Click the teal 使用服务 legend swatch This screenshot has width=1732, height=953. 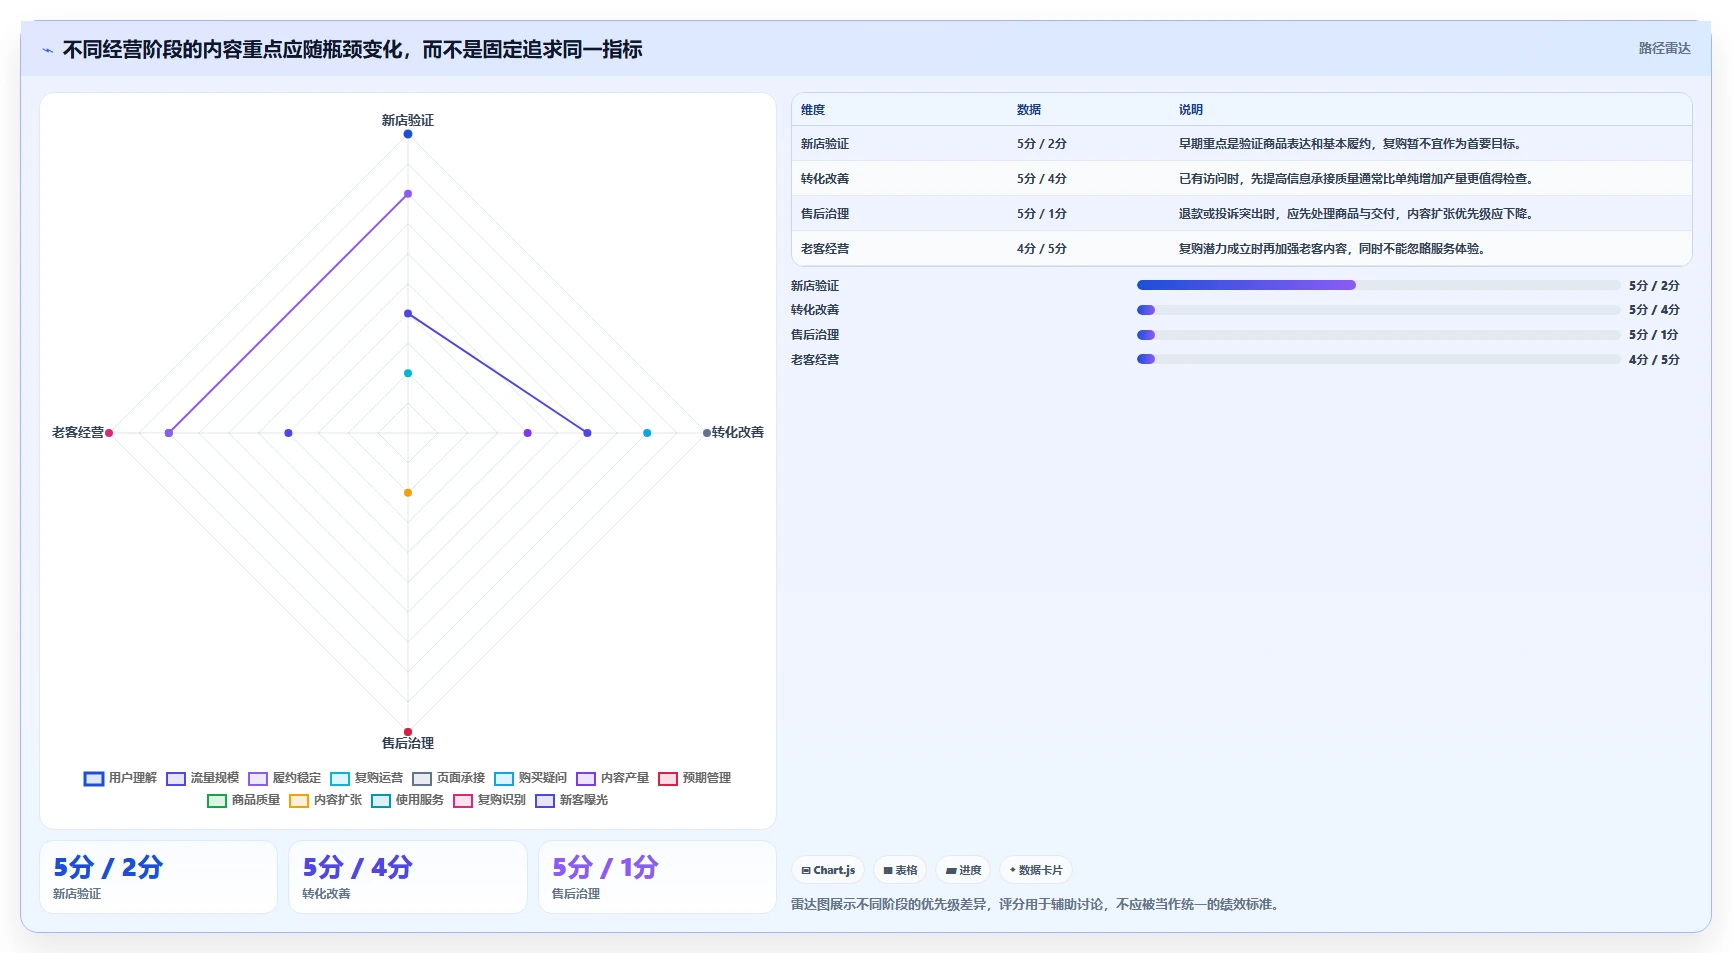pos(380,800)
